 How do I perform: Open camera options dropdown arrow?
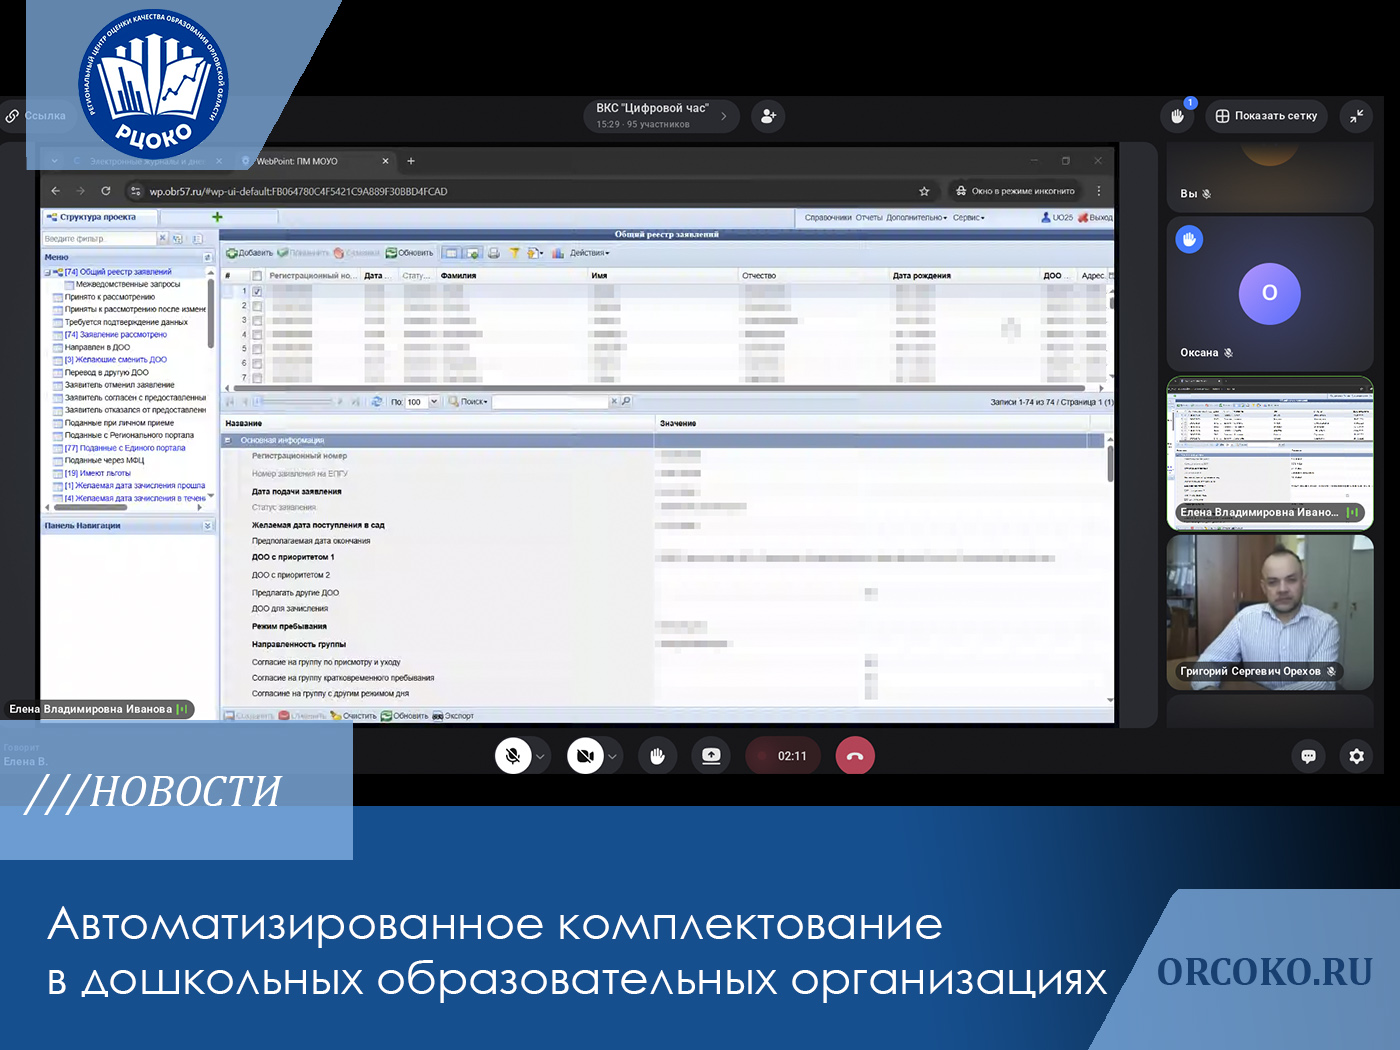(x=612, y=757)
